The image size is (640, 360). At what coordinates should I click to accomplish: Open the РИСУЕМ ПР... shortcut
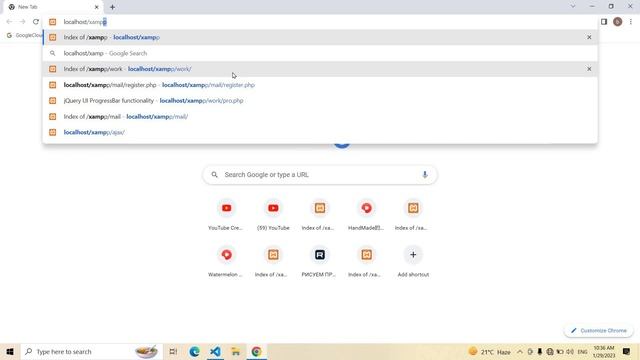click(320, 262)
